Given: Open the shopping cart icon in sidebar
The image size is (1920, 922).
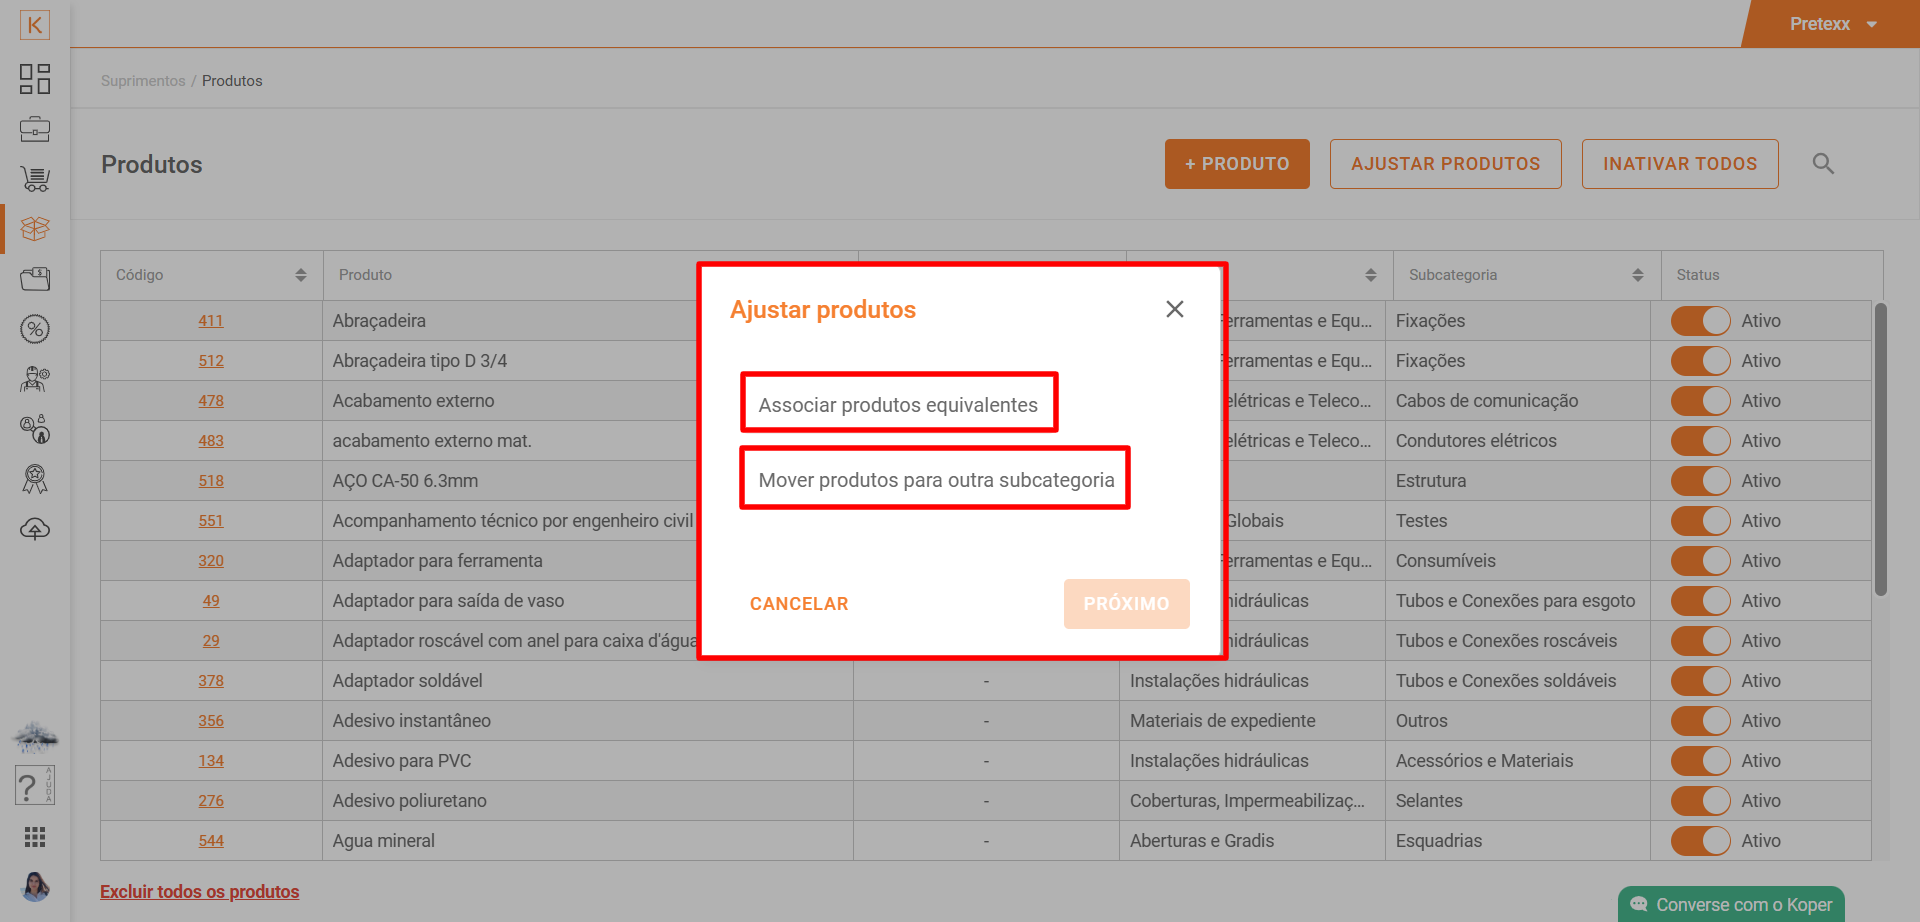Looking at the screenshot, I should (35, 179).
